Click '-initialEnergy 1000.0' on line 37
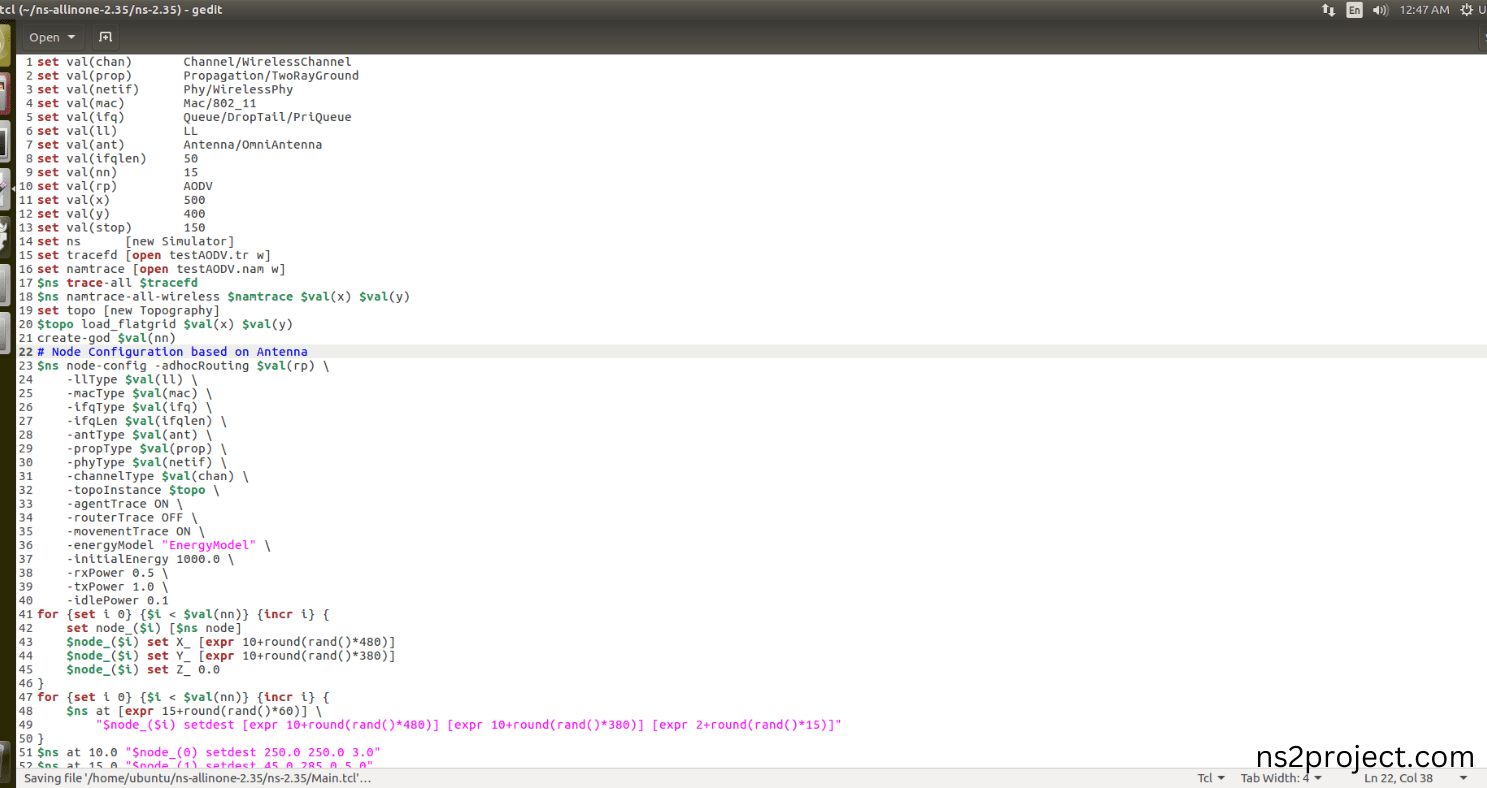 point(143,559)
